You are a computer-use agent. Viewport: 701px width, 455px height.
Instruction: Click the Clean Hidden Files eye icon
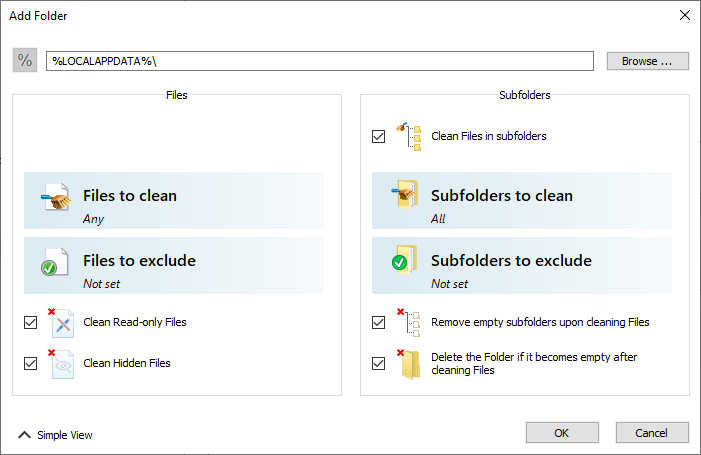61,364
